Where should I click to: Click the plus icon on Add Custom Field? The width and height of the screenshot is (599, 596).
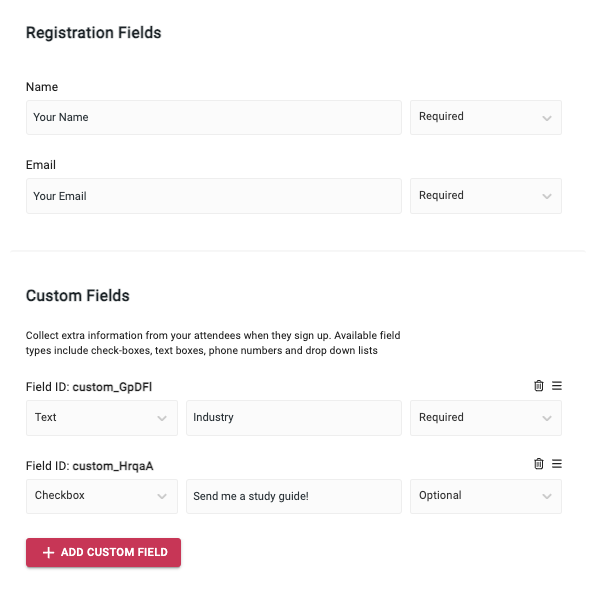tap(48, 552)
